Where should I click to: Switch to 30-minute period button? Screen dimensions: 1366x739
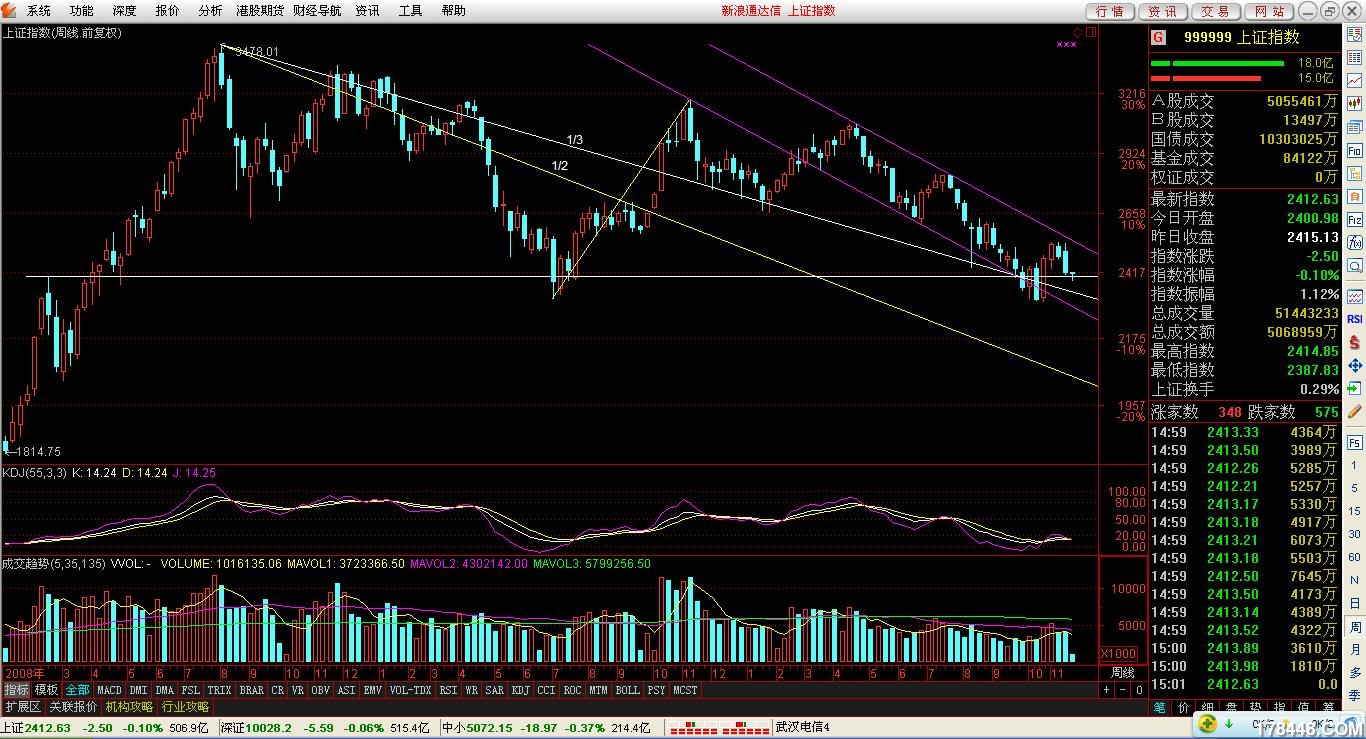(x=1354, y=534)
